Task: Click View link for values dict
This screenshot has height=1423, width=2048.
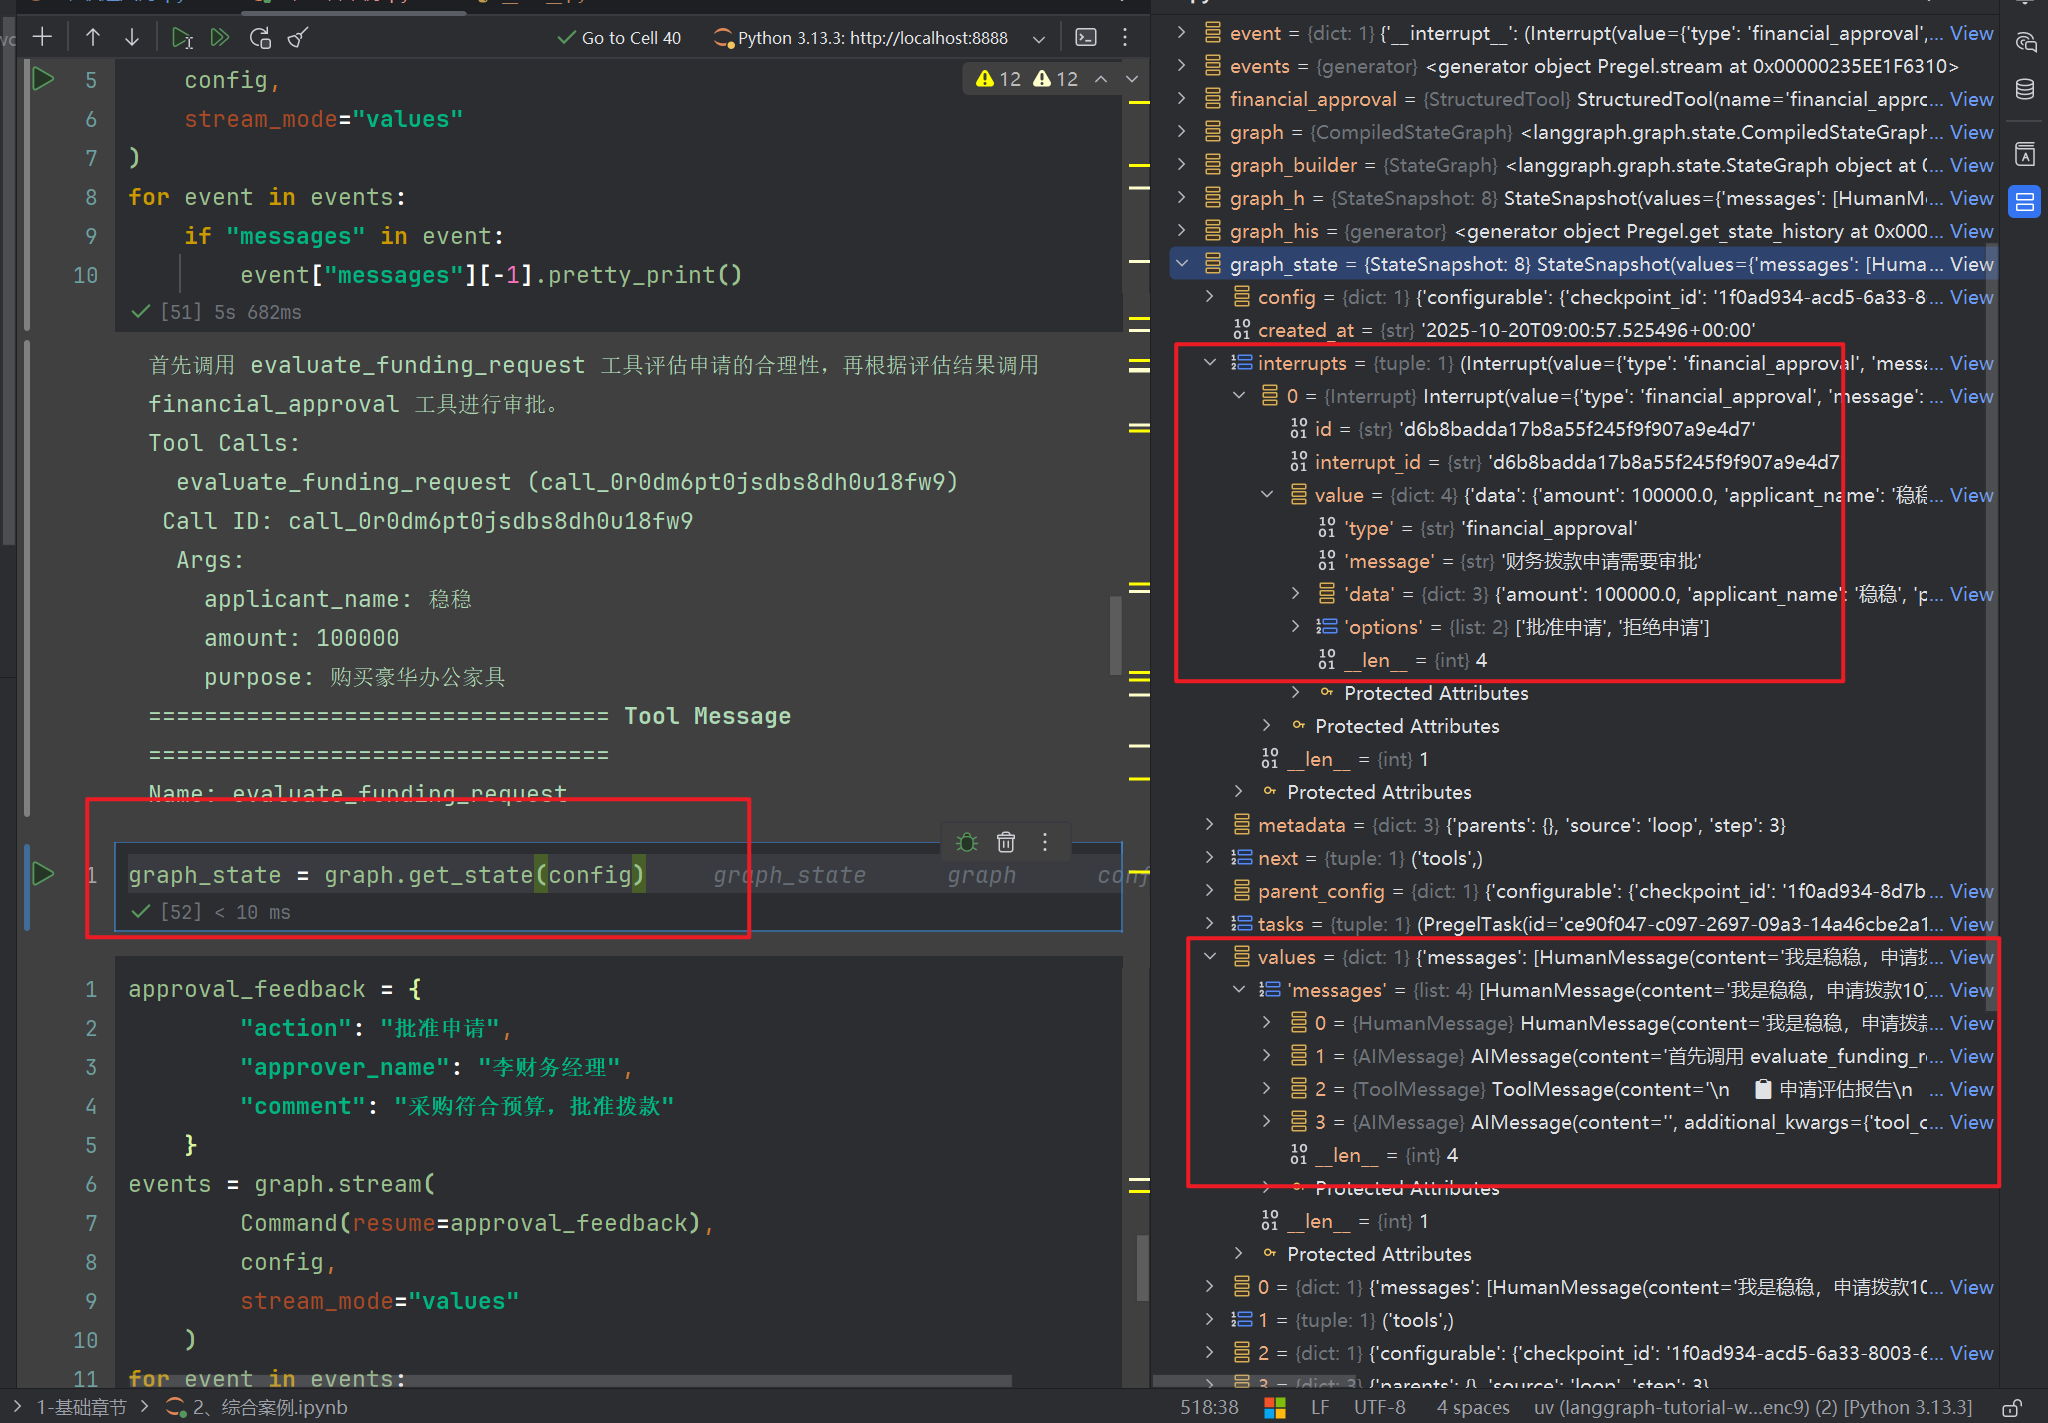Action: [1970, 957]
